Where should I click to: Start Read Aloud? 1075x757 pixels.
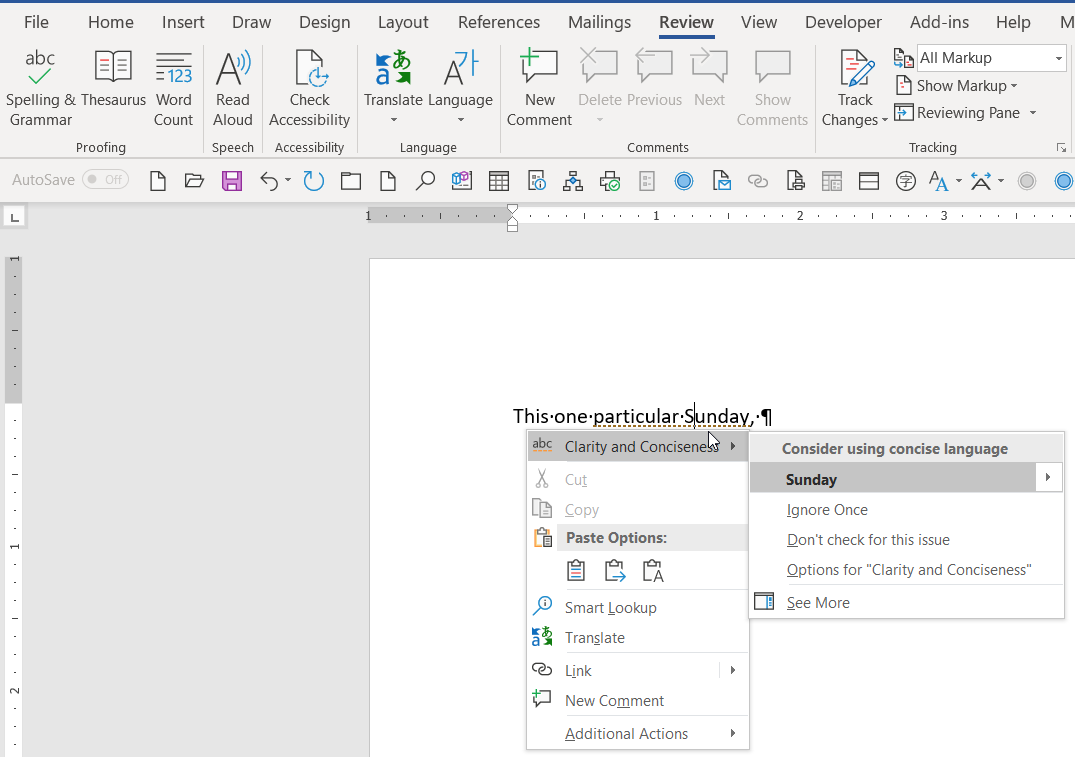tap(233, 88)
